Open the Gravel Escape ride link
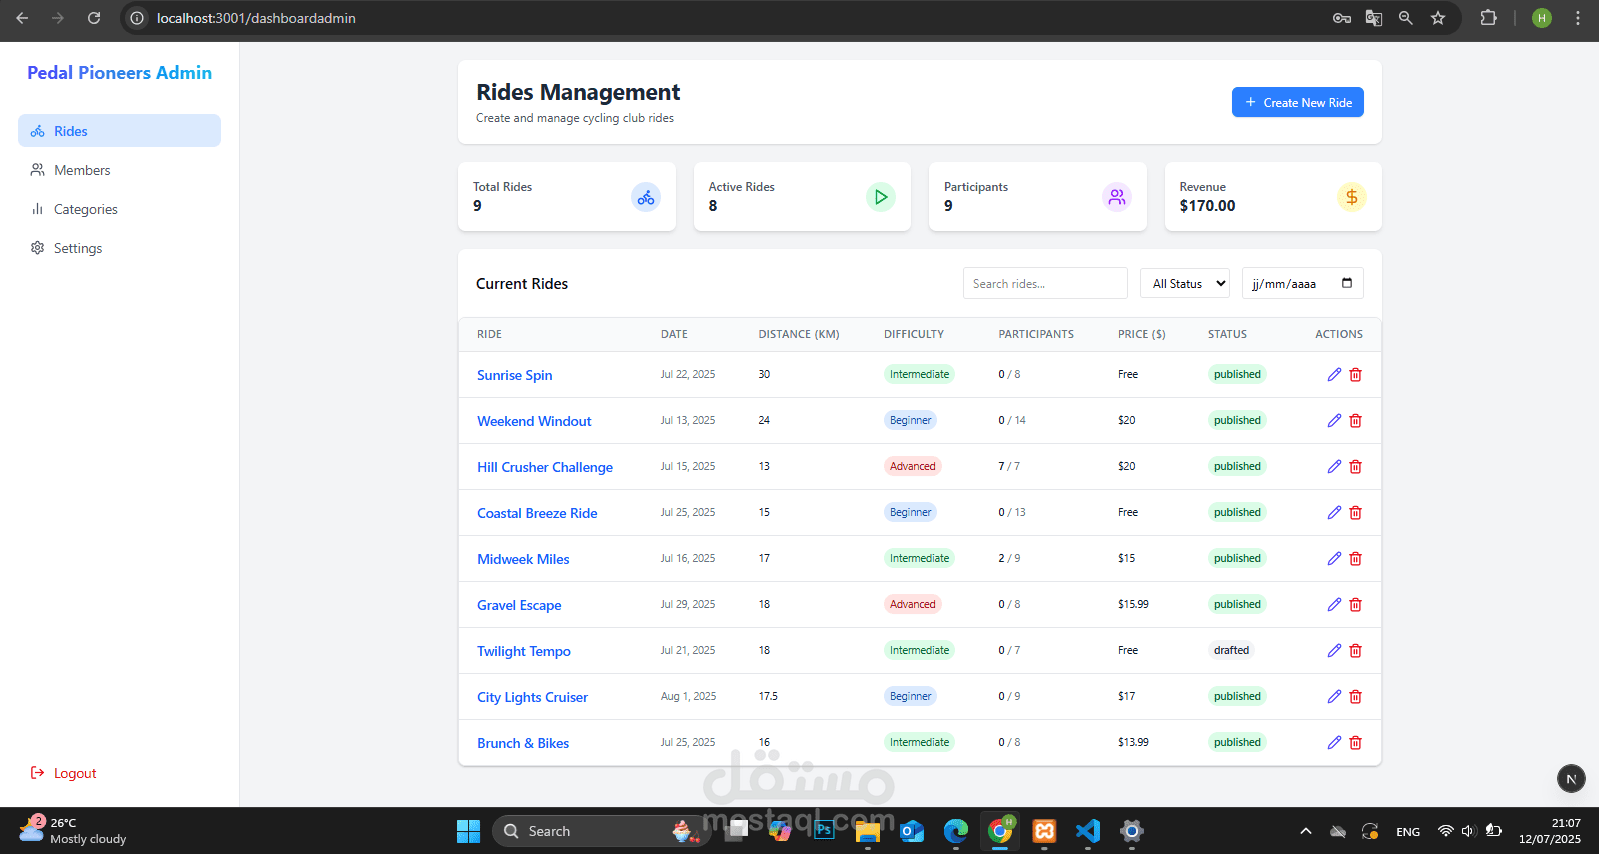This screenshot has height=854, width=1599. coord(519,605)
